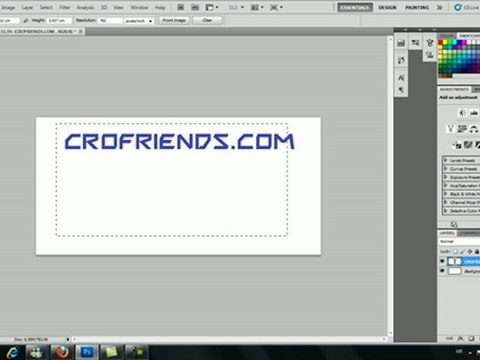Launch Adobe Bridge from the application bar
This screenshot has width=480, height=360.
point(180,7)
